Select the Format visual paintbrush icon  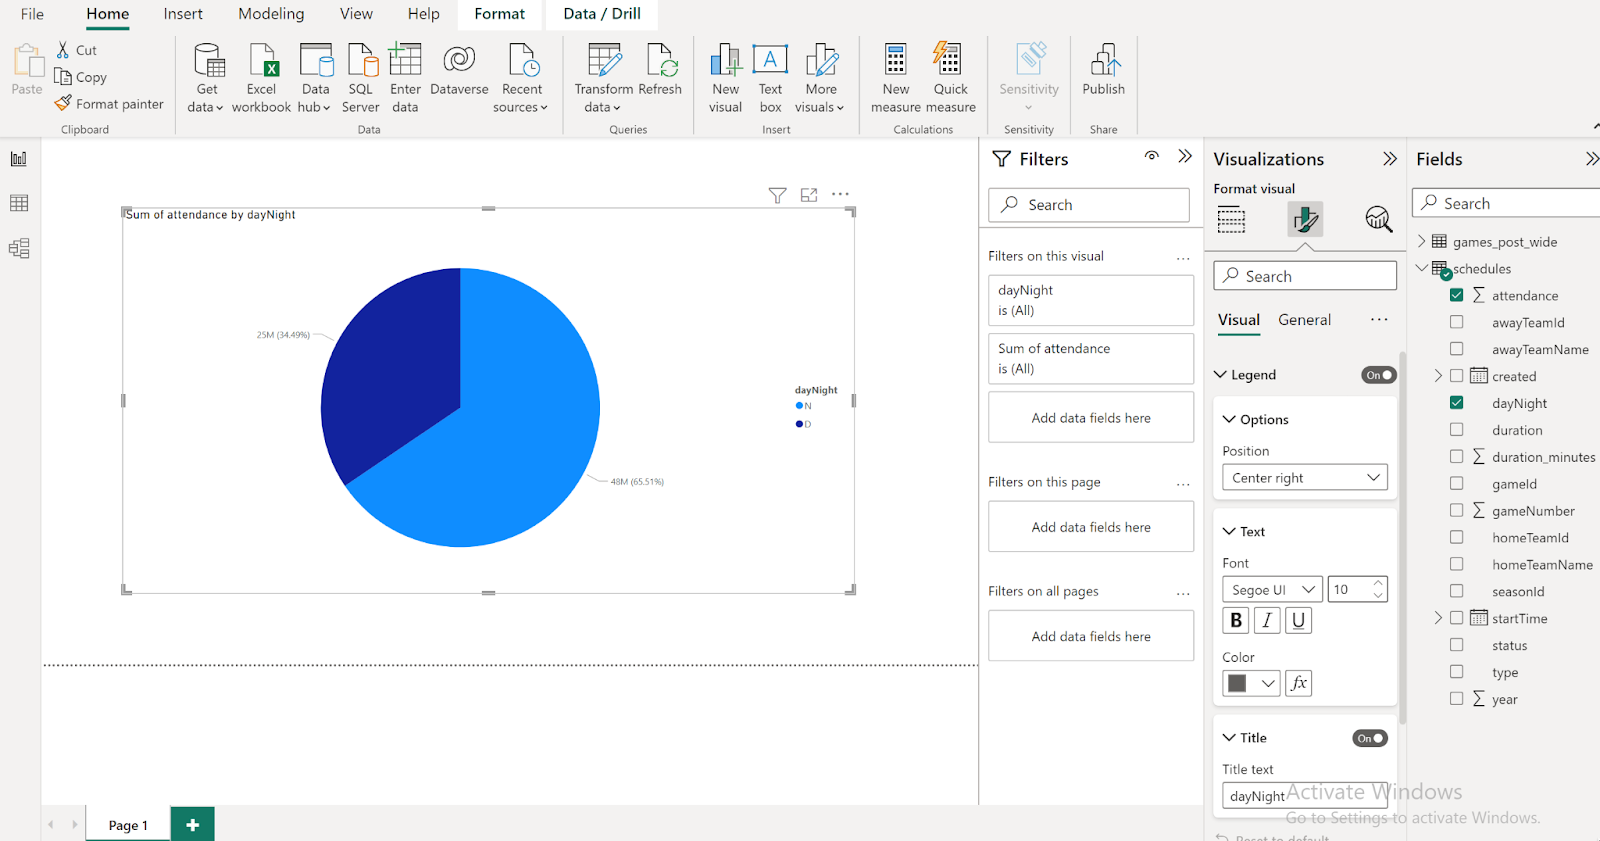pos(1305,219)
